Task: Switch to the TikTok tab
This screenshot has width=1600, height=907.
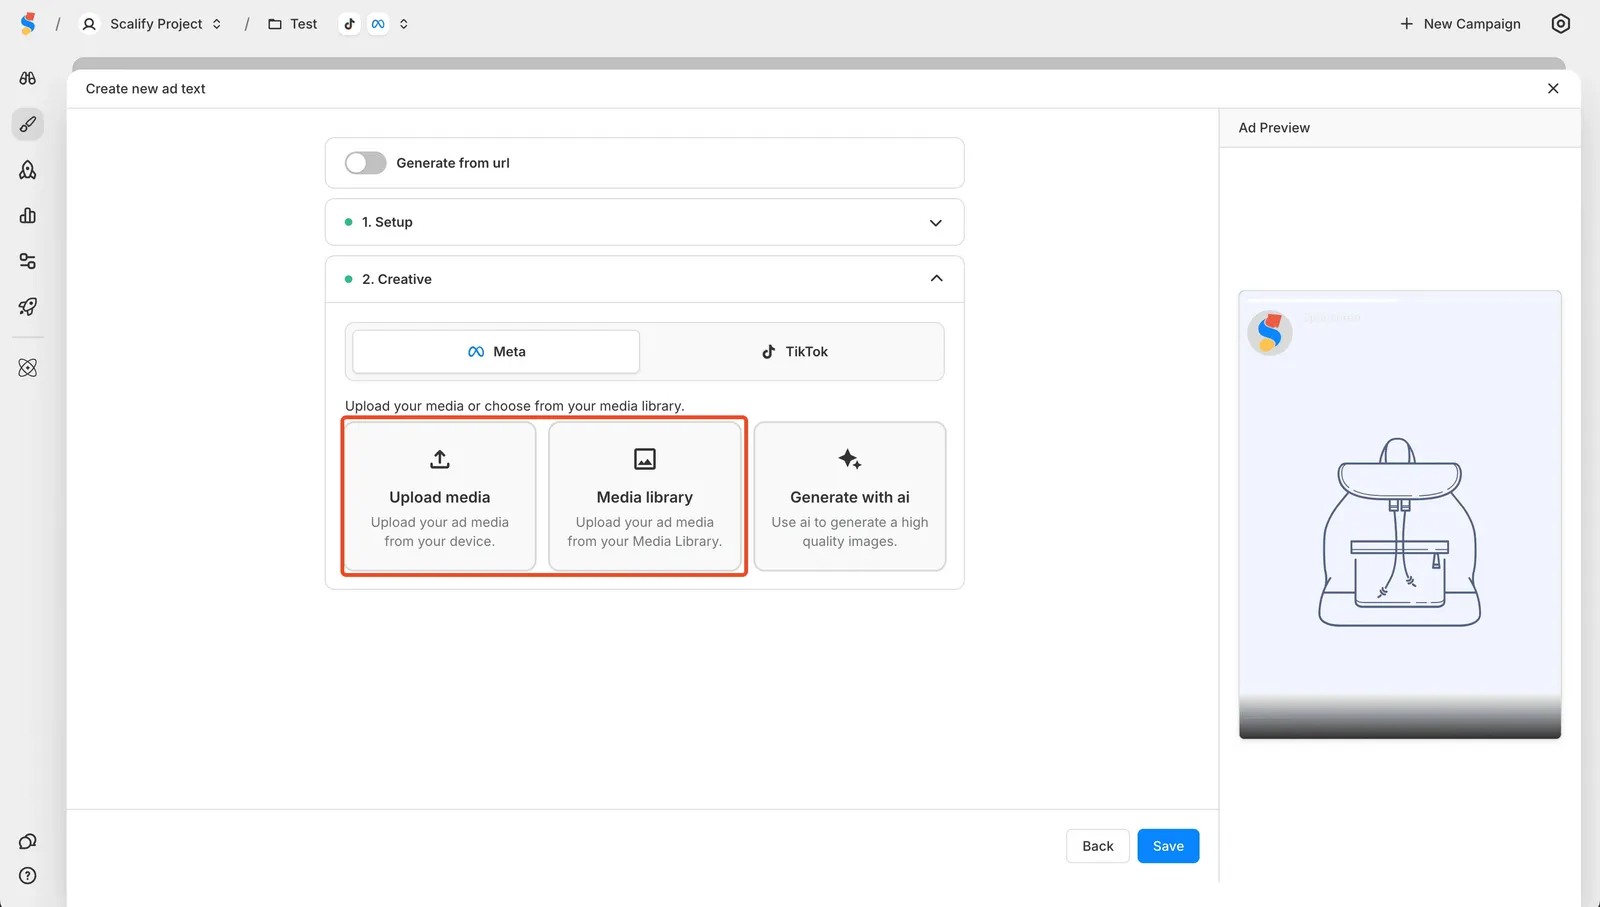Action: coord(794,352)
